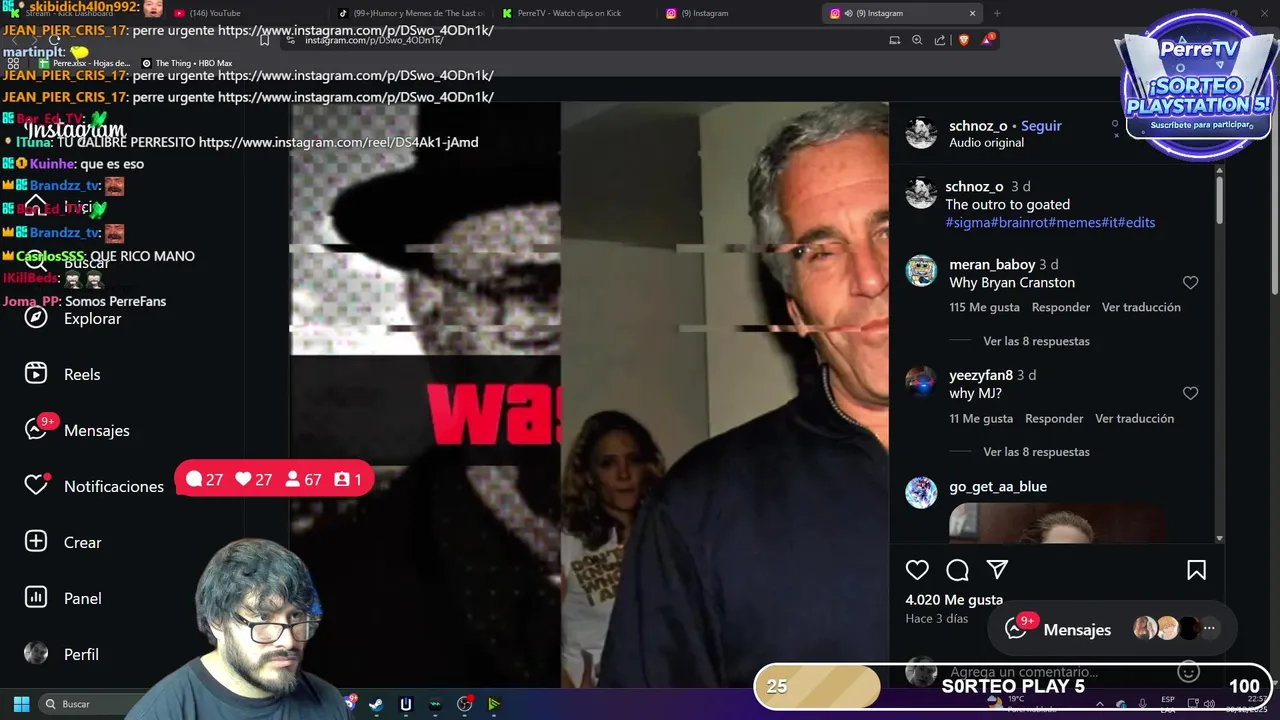Open Notificaciones heart icon in sidebar
Image resolution: width=1280 pixels, height=720 pixels.
[x=36, y=486]
